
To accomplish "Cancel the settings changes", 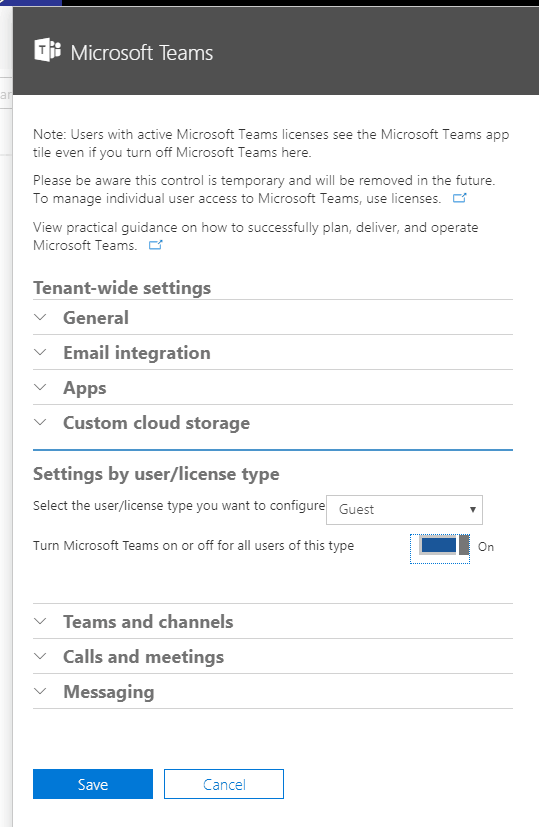I will click(x=224, y=784).
